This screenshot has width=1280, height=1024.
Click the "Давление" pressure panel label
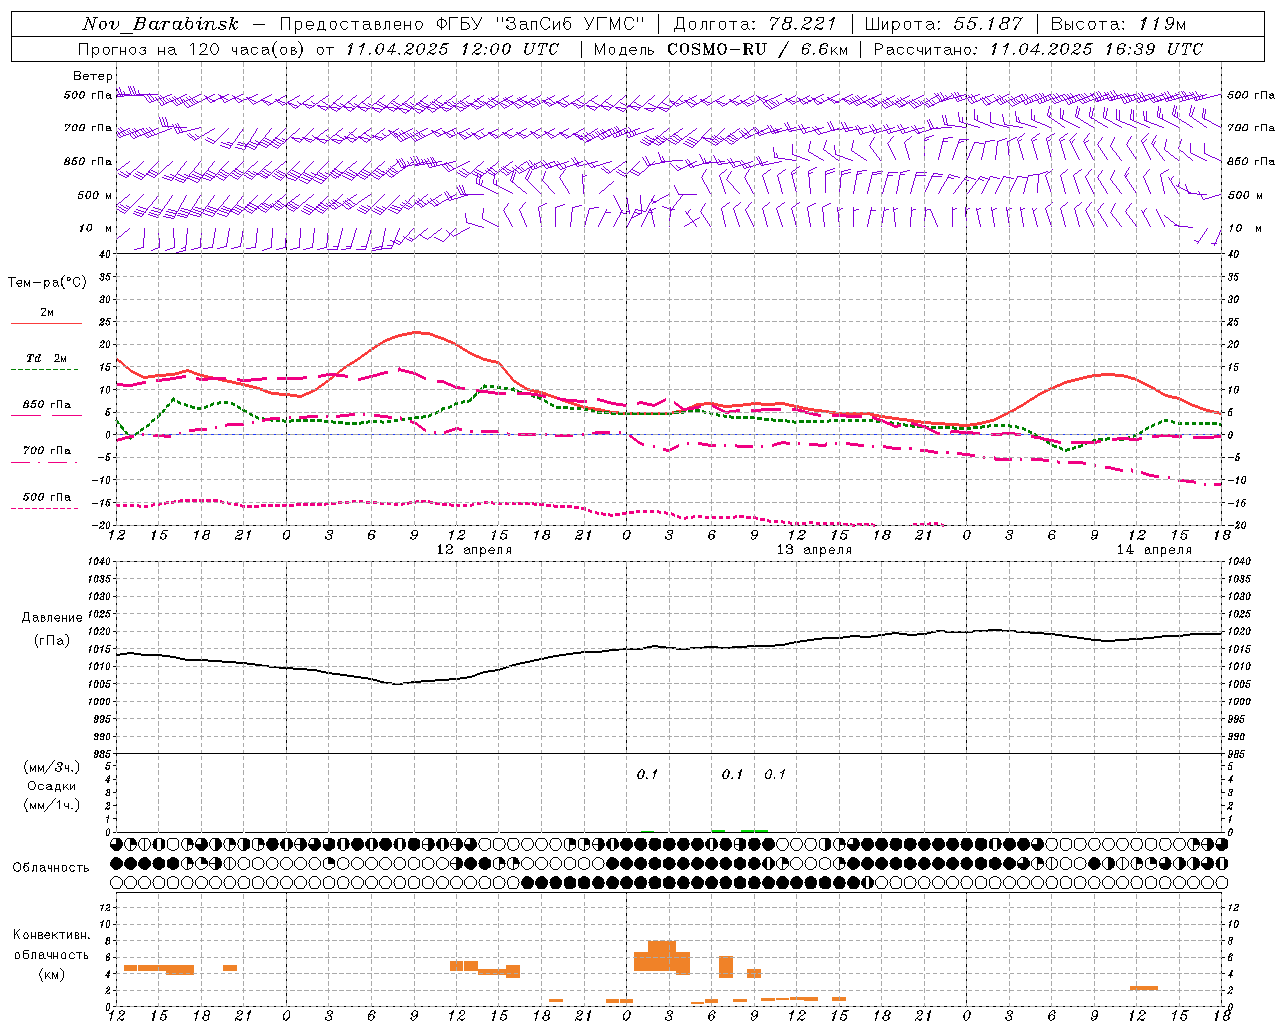[x=52, y=618]
